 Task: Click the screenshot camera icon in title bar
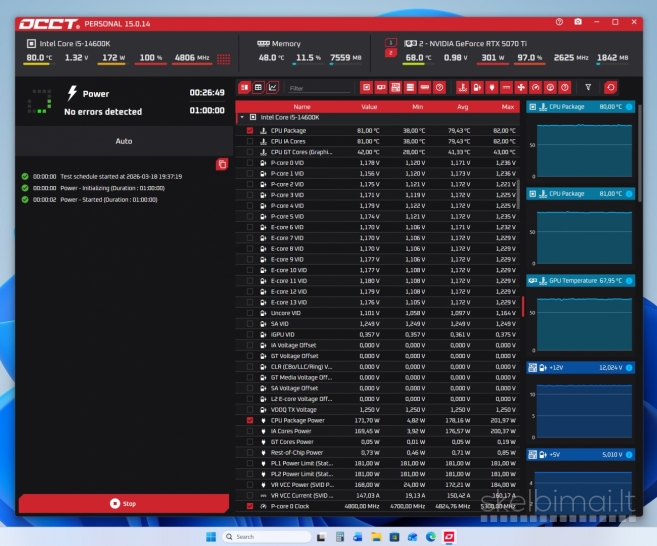tap(577, 22)
